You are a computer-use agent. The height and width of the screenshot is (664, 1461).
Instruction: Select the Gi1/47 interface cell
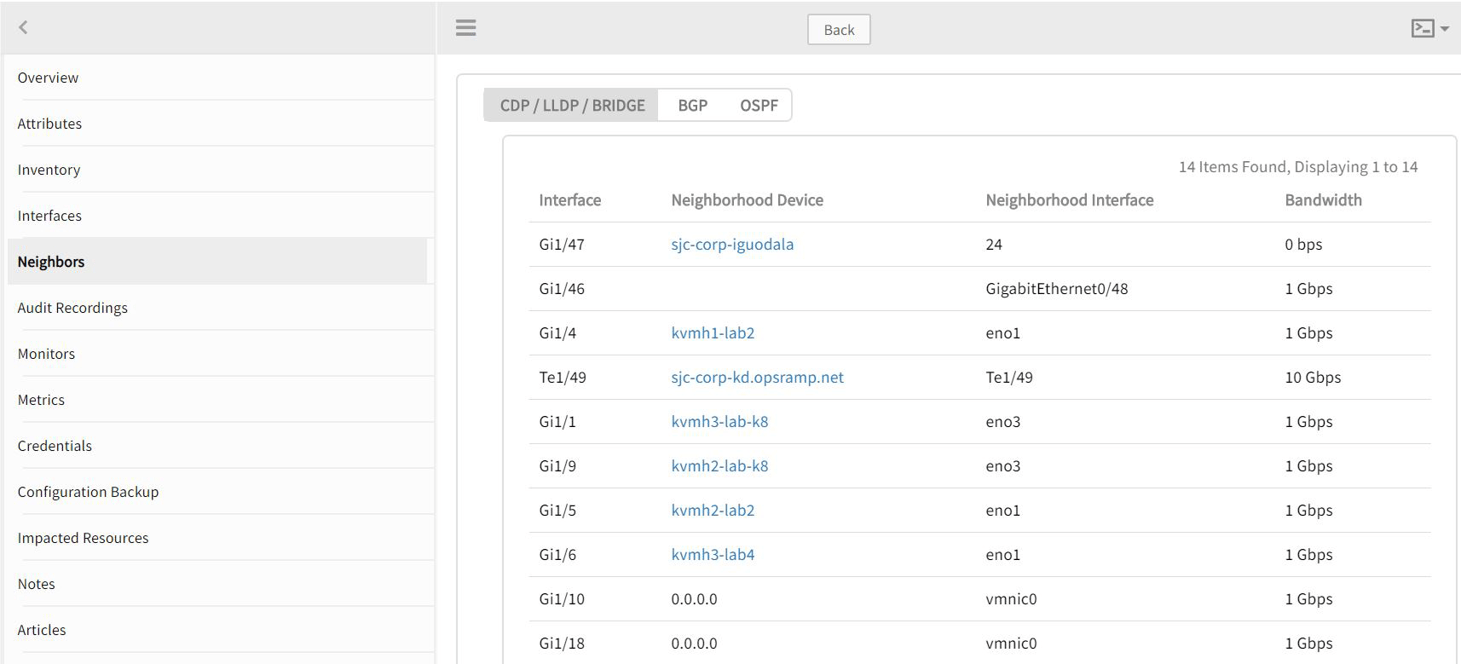click(x=562, y=244)
